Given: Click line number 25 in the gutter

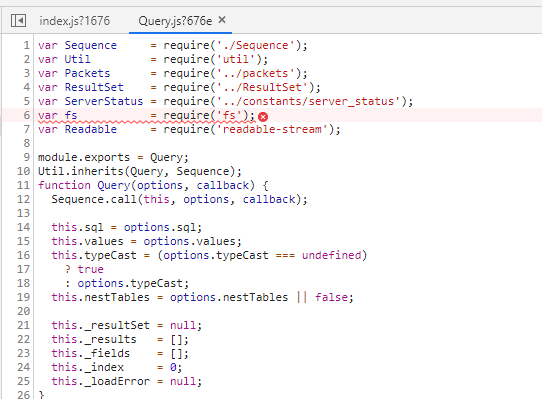Looking at the screenshot, I should [x=24, y=381].
